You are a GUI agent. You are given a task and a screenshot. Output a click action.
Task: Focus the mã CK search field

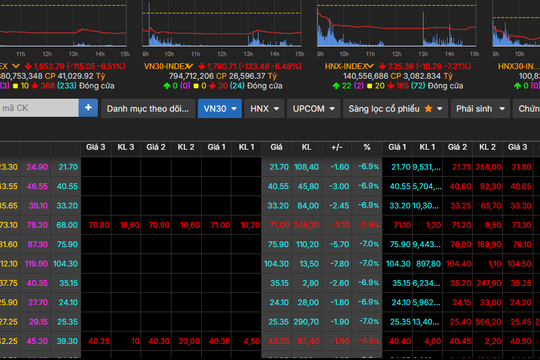[x=39, y=108]
